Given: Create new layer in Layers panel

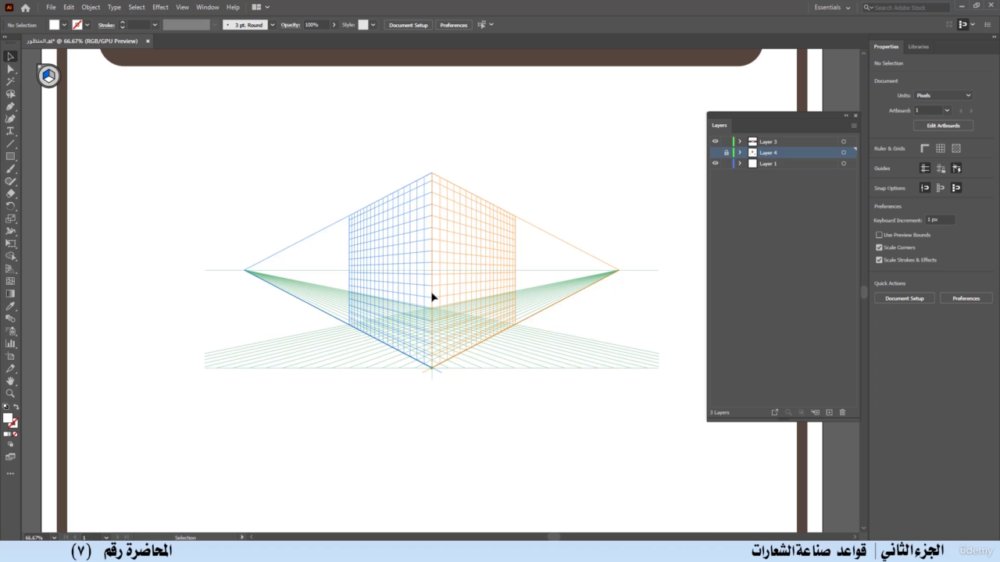Looking at the screenshot, I should click(829, 413).
